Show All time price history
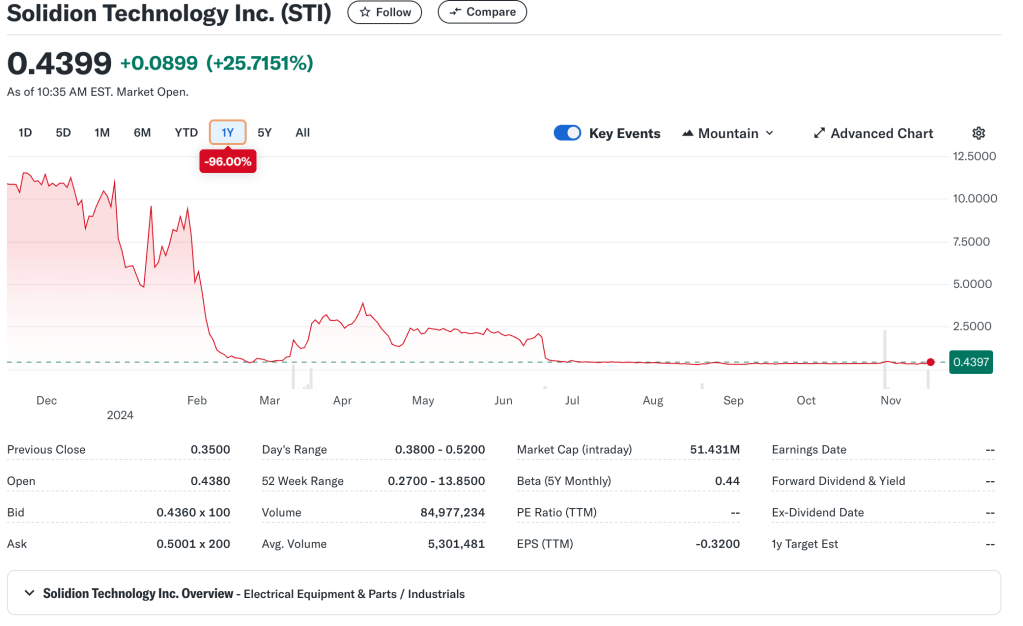The width and height of the screenshot is (1023, 626). point(303,132)
